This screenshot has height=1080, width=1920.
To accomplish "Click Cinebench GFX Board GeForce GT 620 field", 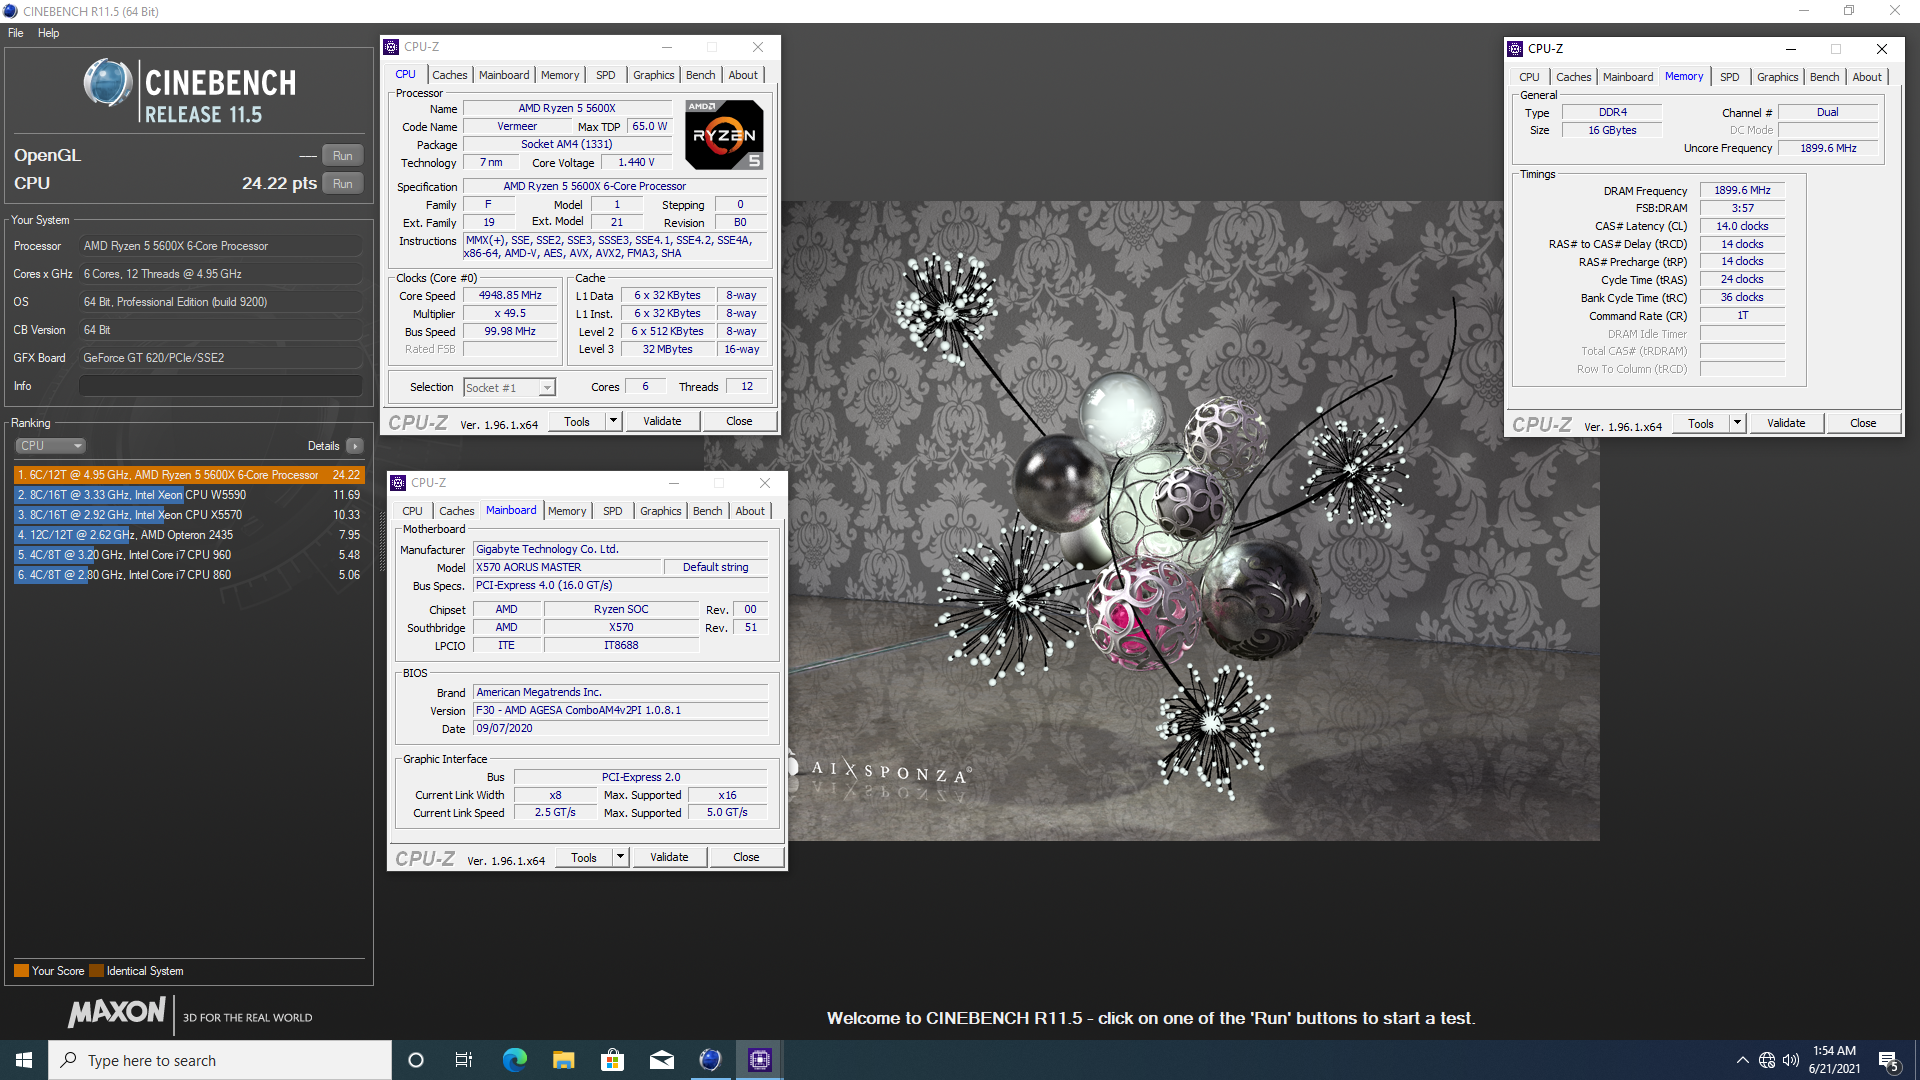I will click(221, 358).
